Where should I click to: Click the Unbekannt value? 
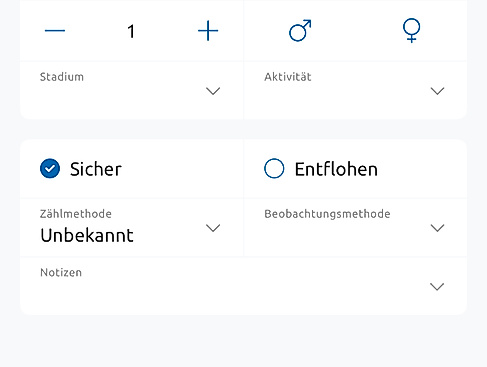pyautogui.click(x=87, y=235)
